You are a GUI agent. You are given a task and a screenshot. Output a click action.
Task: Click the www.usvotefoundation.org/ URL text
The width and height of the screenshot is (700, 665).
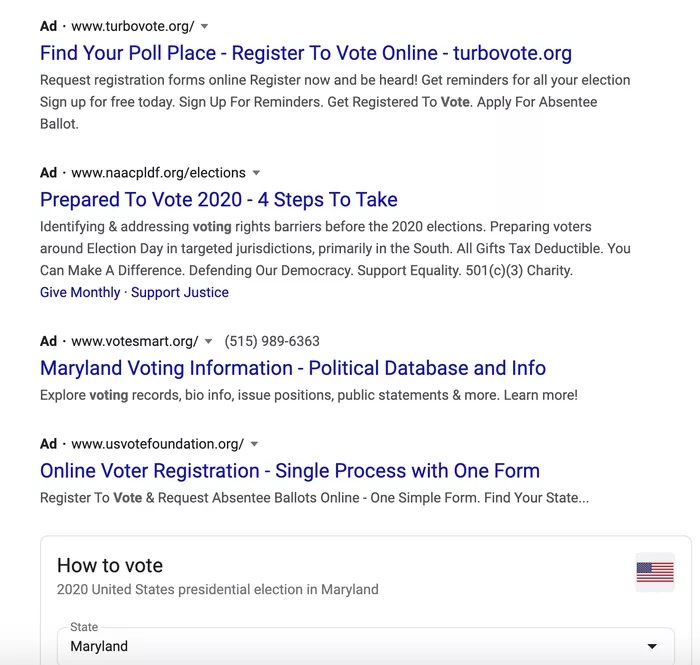(158, 443)
